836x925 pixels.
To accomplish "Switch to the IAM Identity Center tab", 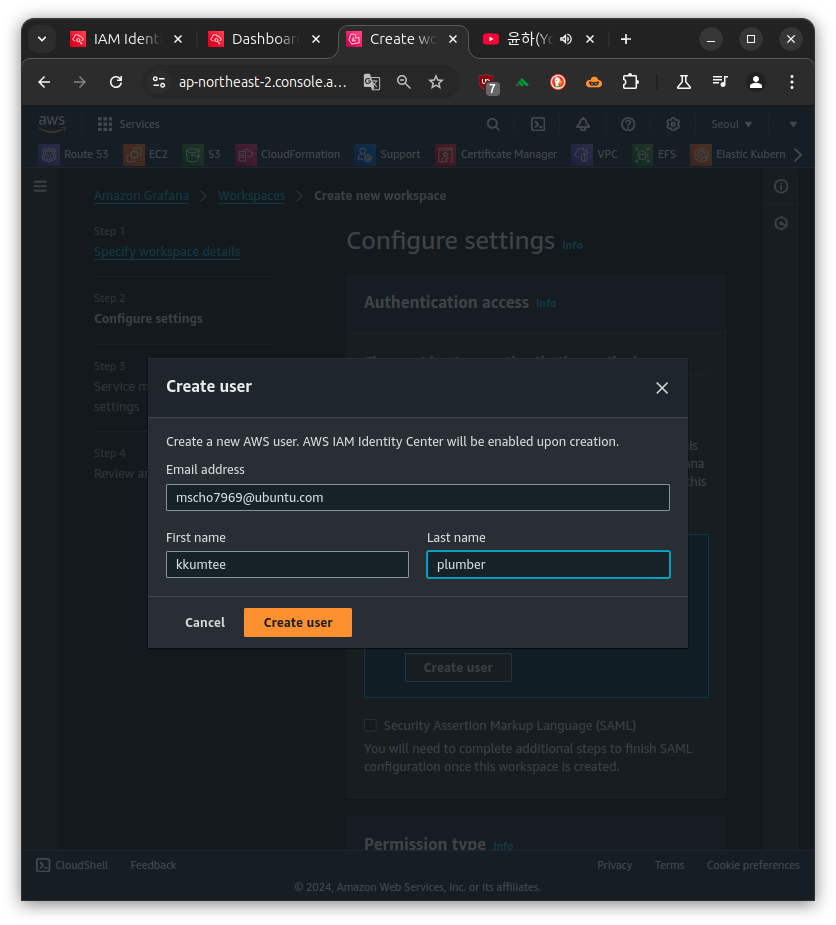I will pyautogui.click(x=124, y=39).
